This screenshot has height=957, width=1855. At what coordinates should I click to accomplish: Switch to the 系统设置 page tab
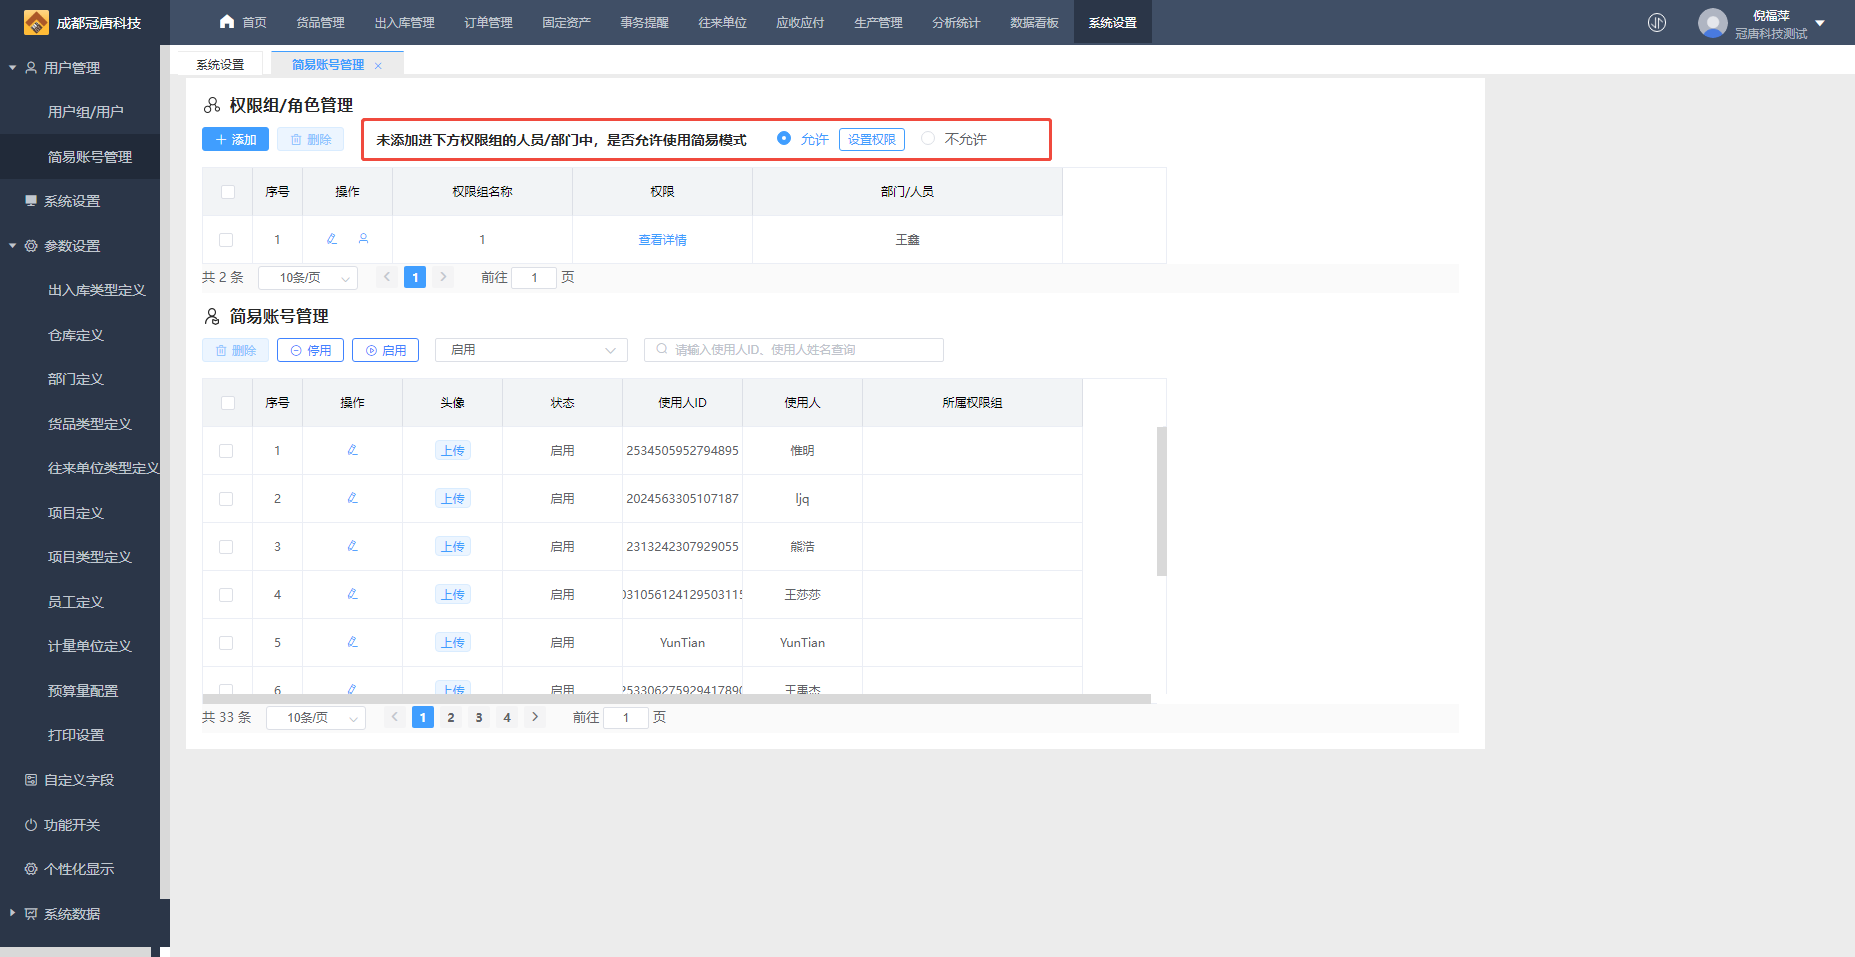pos(220,65)
